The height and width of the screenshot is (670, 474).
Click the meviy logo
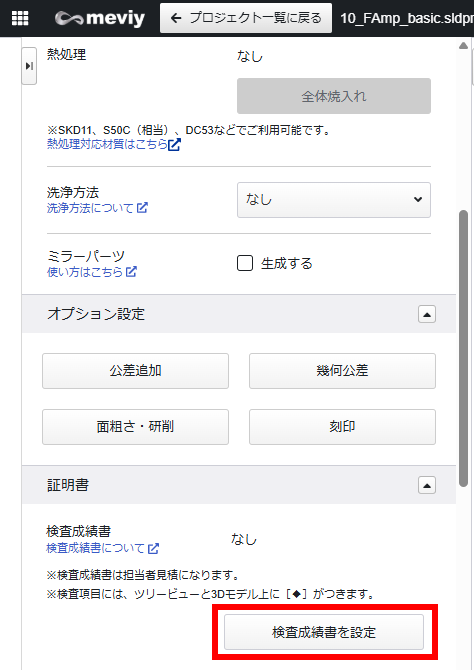[100, 18]
